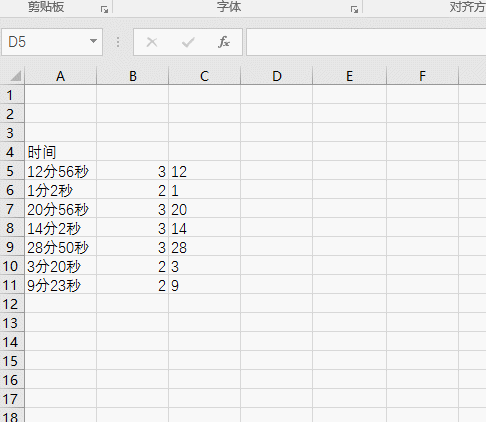Viewport: 486px width, 422px height.
Task: Click the Enter checkmark icon
Action: (188, 42)
